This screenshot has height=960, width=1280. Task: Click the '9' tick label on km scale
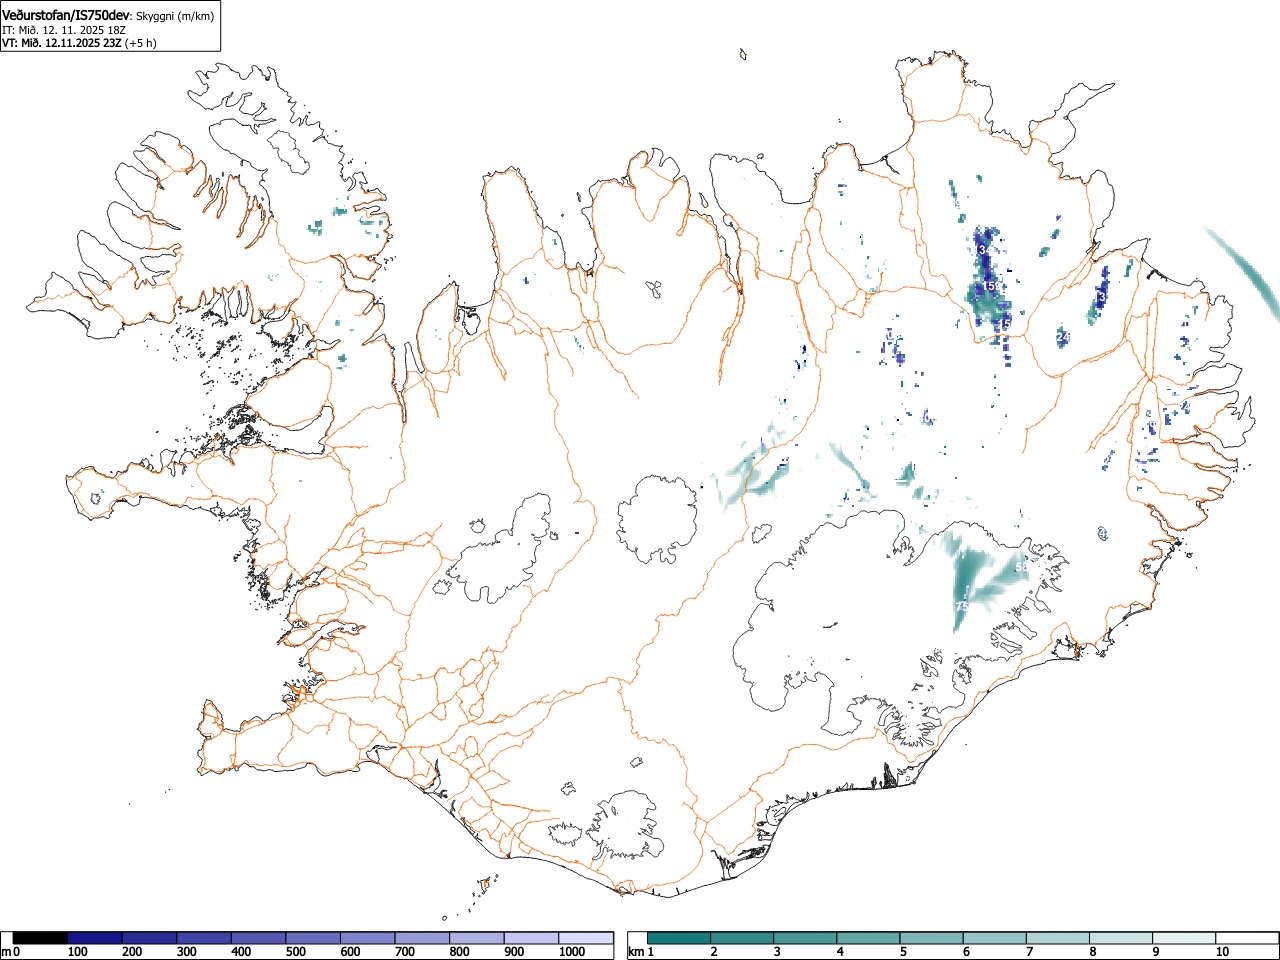[1155, 952]
